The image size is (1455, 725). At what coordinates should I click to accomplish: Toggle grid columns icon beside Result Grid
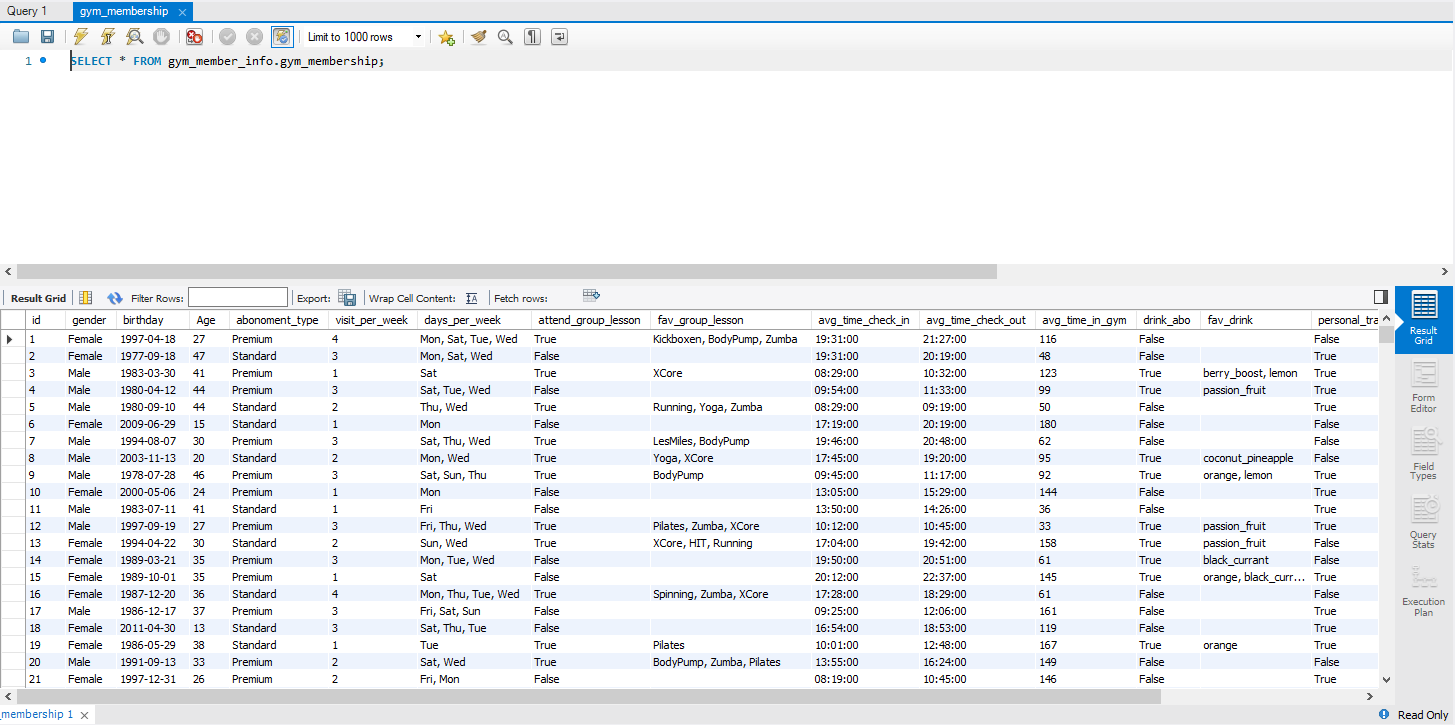click(85, 298)
